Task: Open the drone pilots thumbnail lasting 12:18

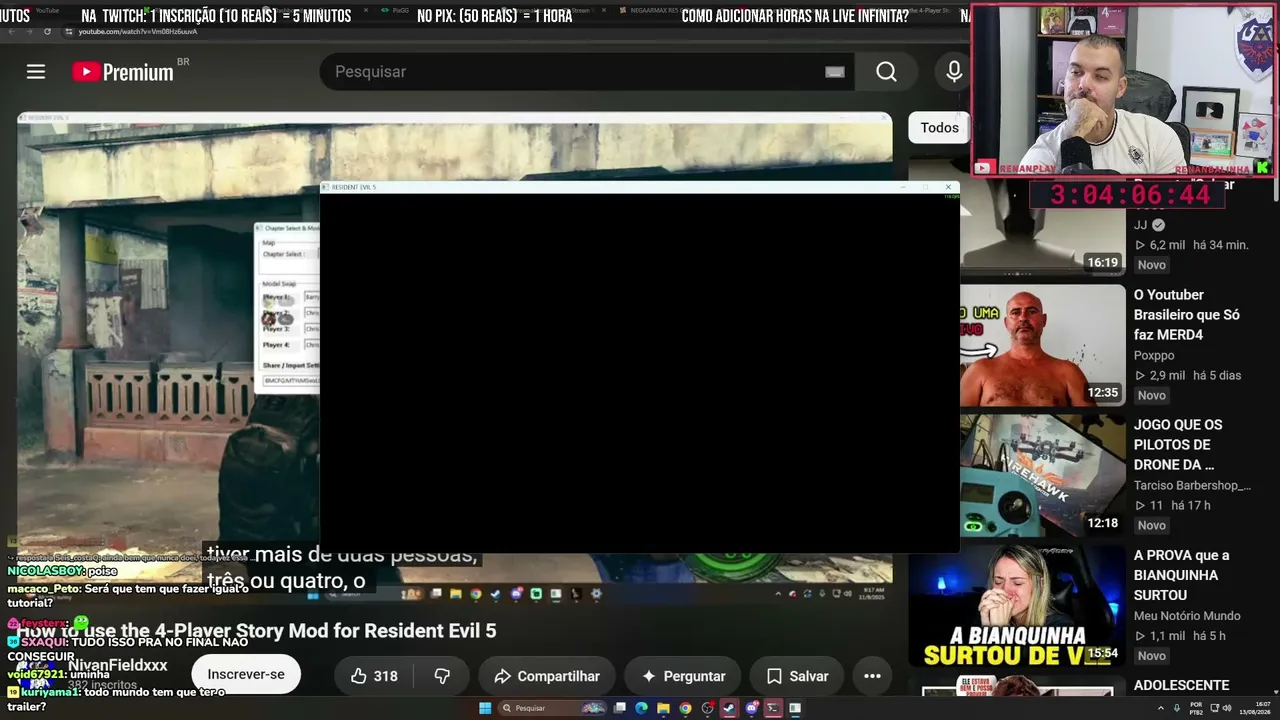Action: coord(1042,475)
